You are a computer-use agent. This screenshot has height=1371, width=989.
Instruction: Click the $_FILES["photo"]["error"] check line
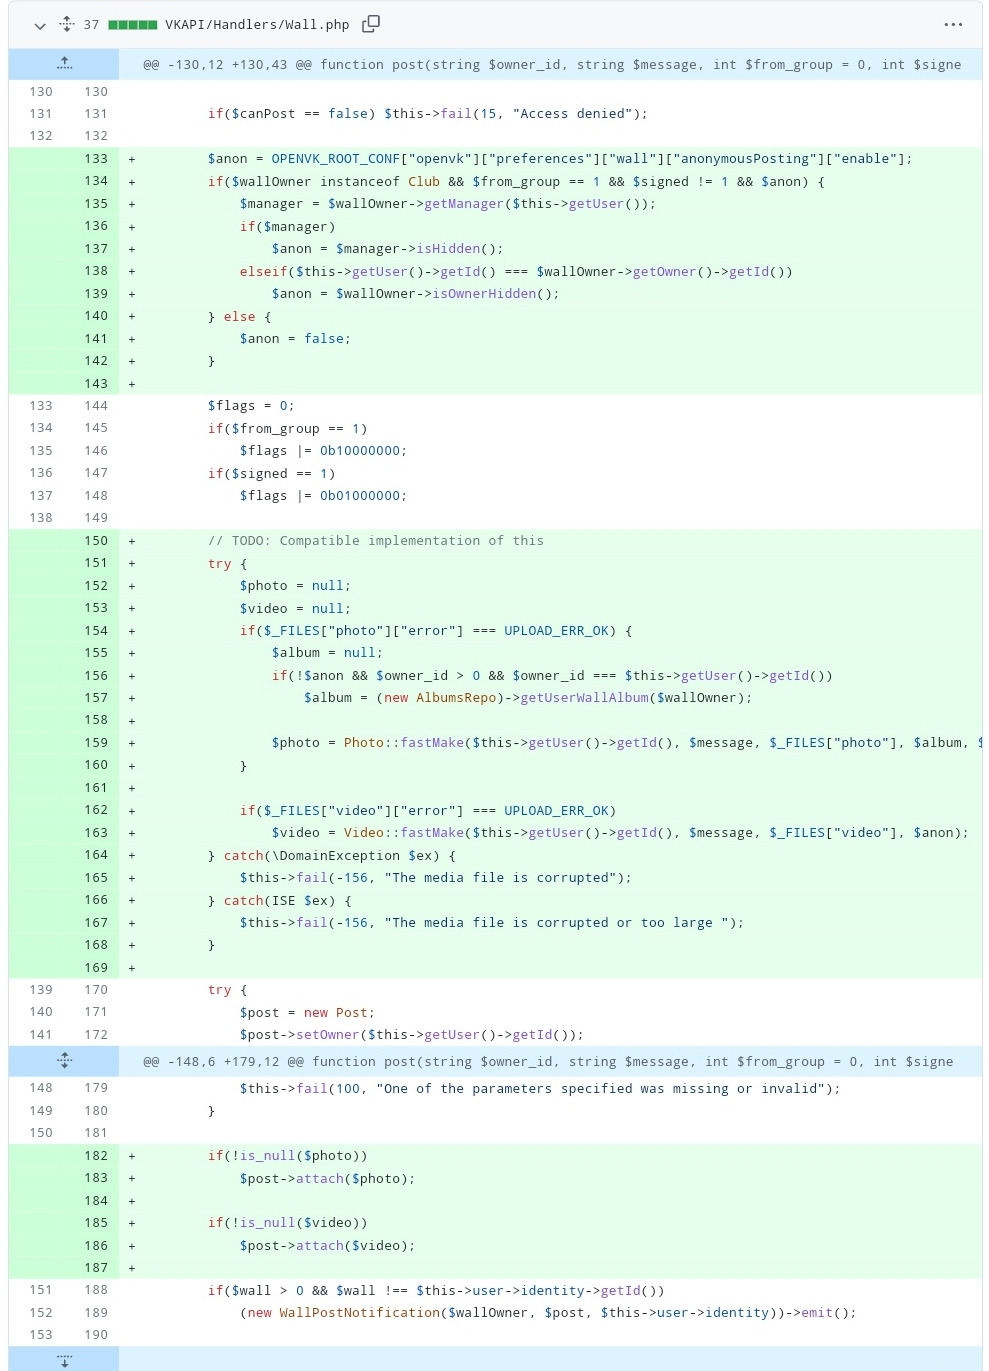click(435, 631)
